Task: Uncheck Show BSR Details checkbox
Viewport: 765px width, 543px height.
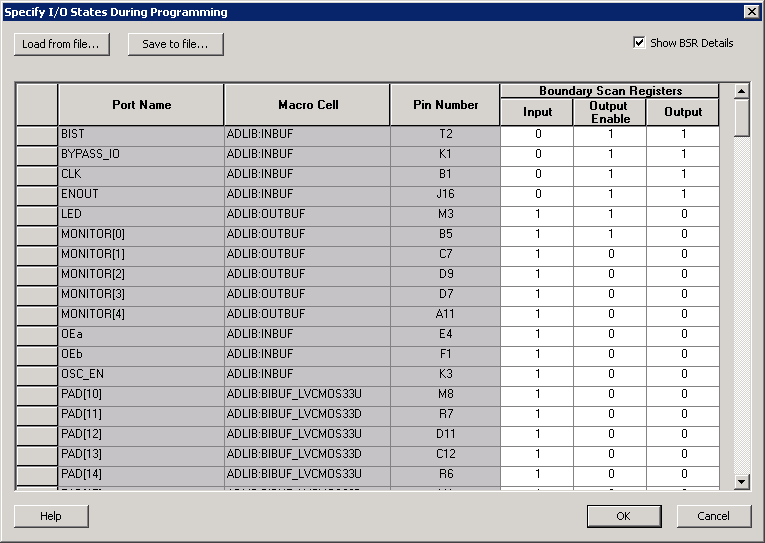Action: [x=639, y=43]
